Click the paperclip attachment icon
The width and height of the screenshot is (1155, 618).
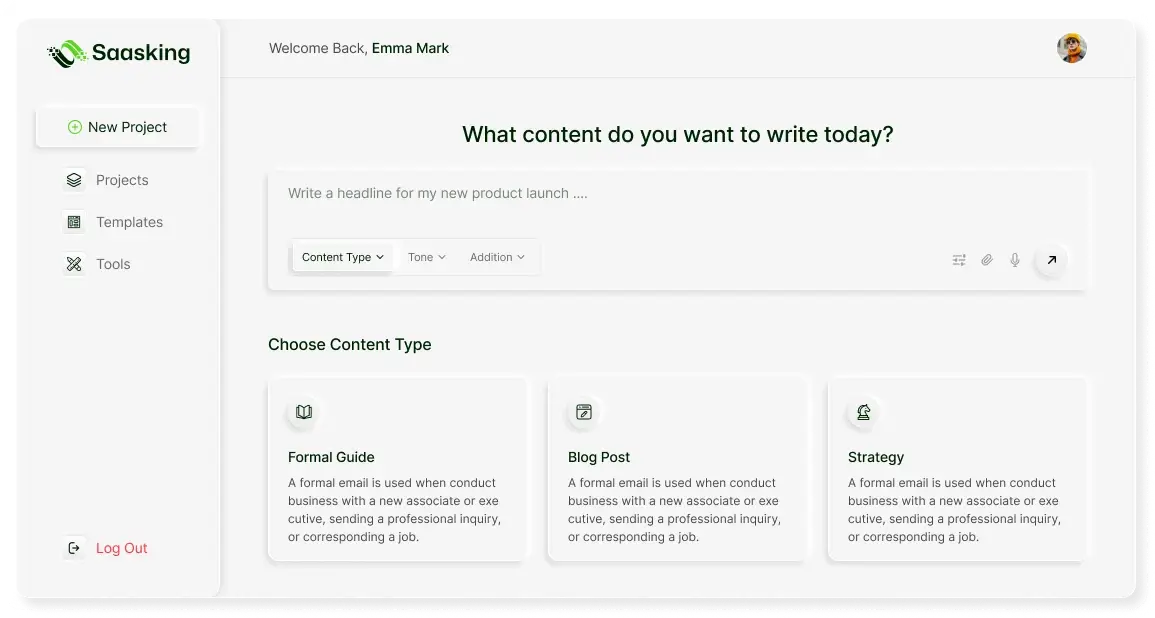tap(986, 260)
